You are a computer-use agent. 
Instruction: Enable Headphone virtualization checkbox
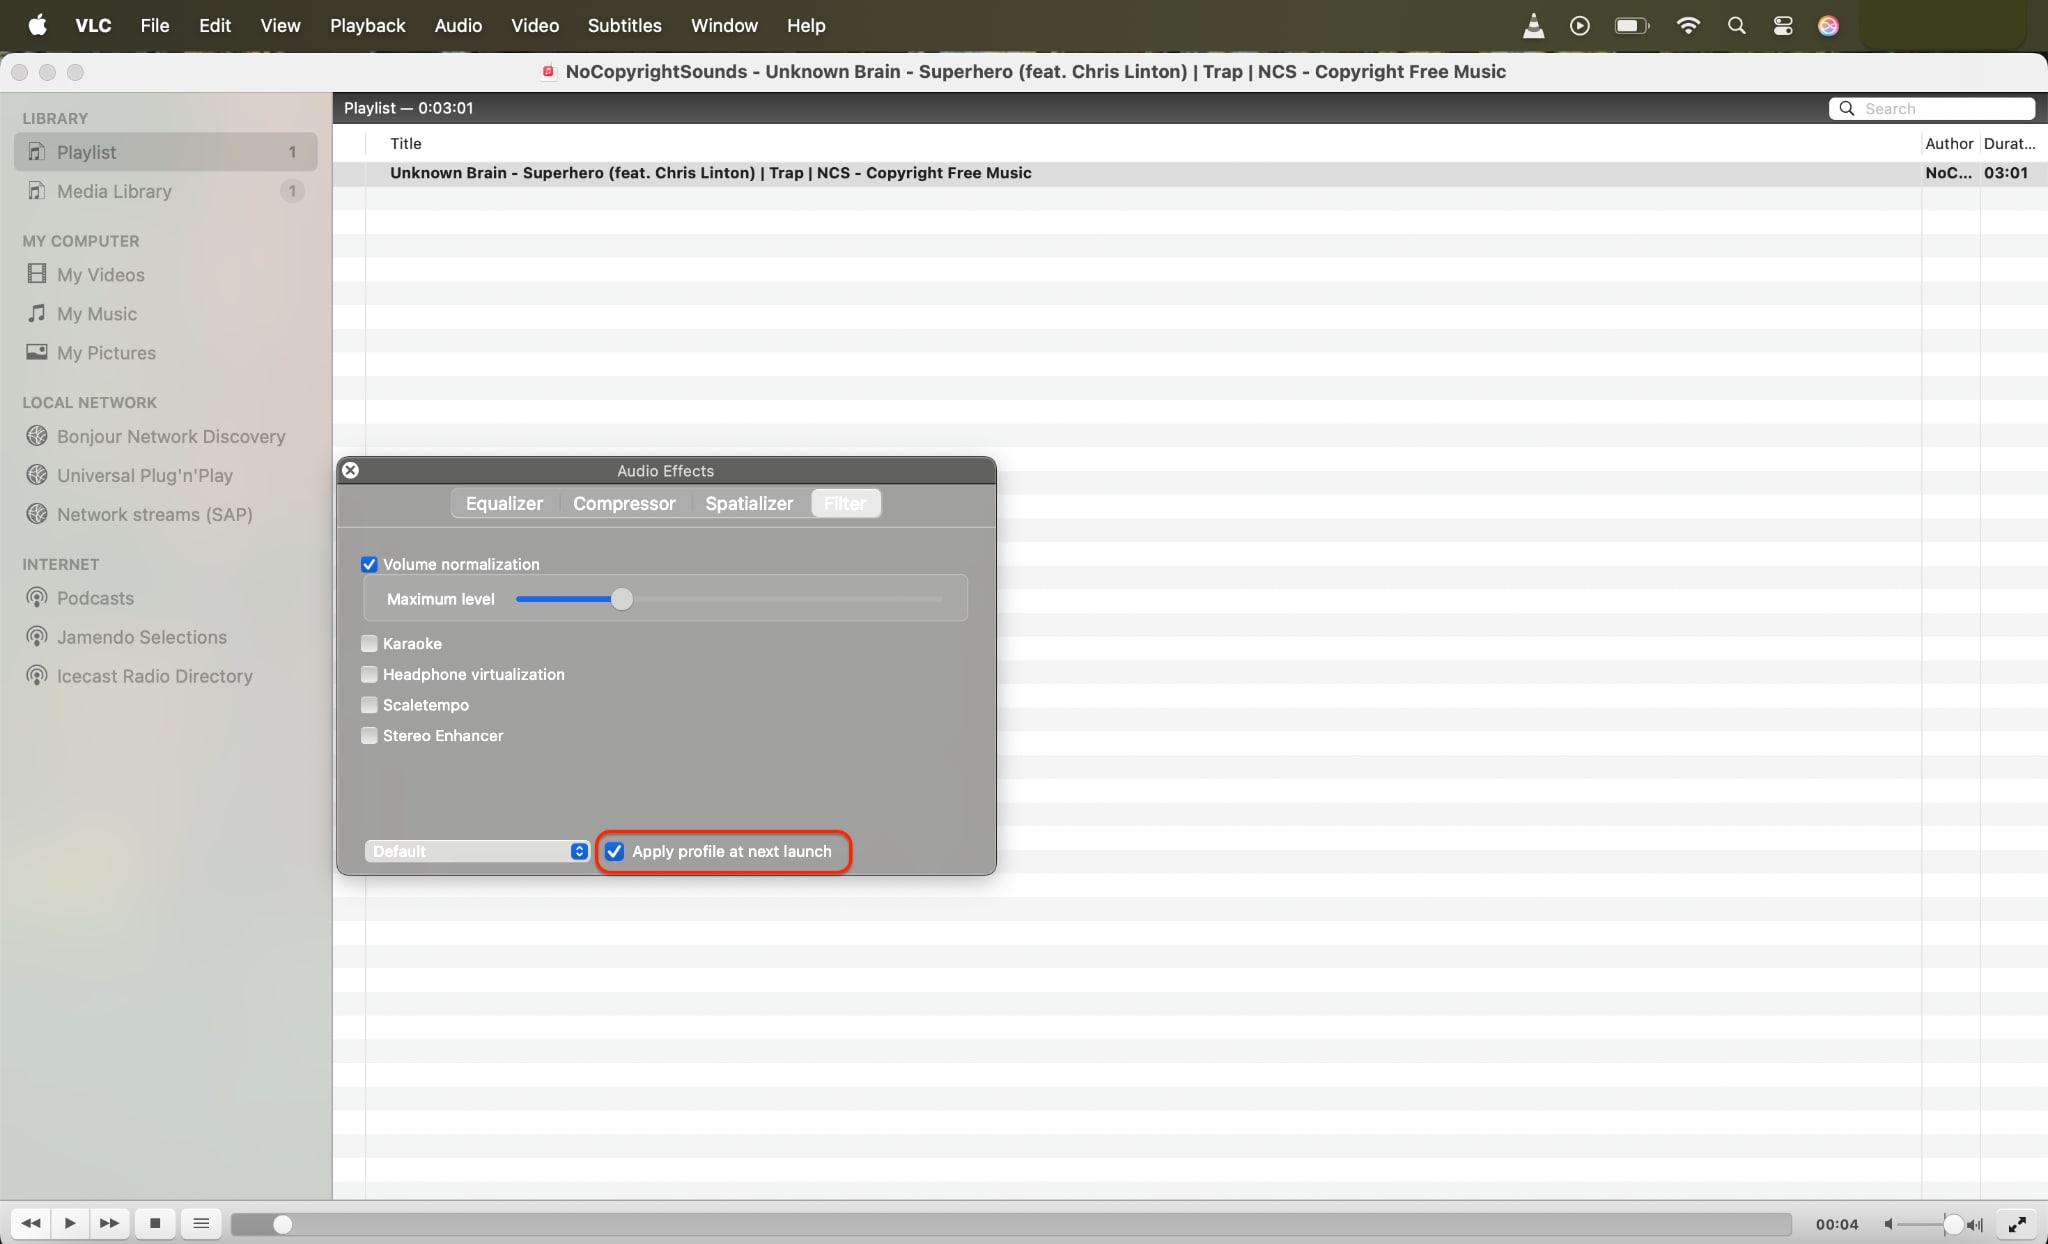coord(369,674)
